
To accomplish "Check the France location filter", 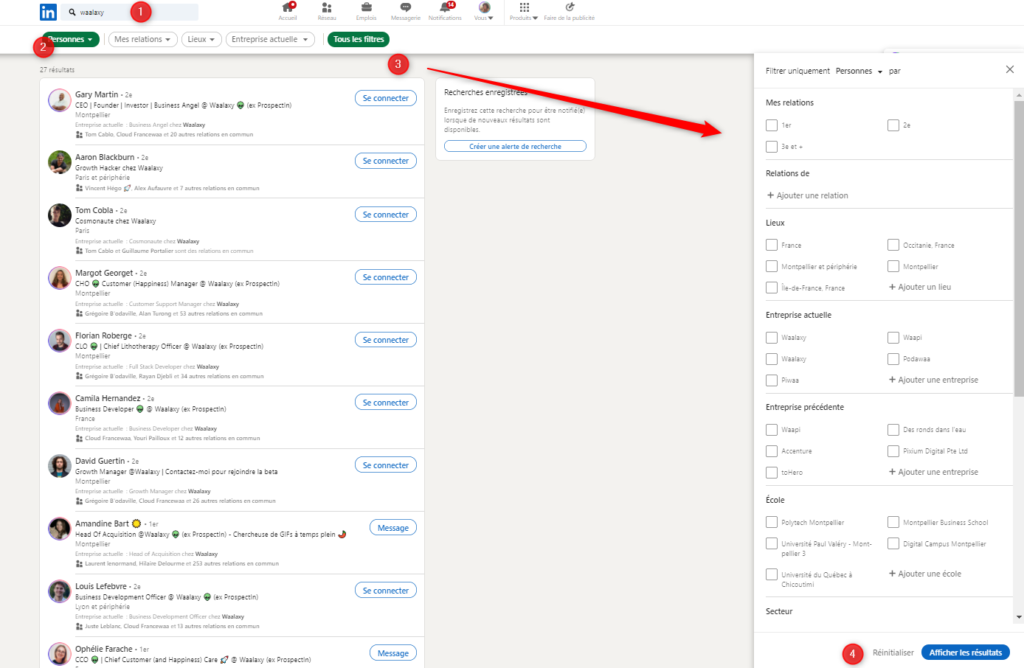I will click(x=772, y=245).
